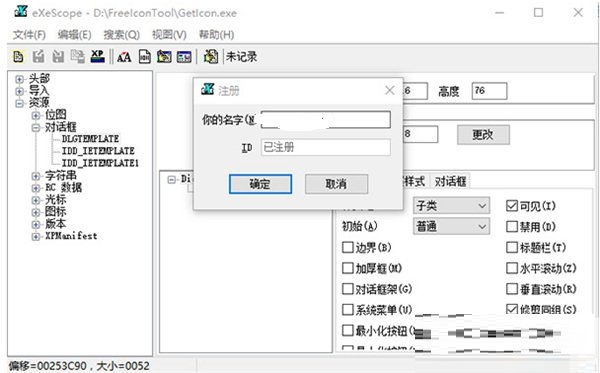
Task: Click the greyed-out Copy toolbar icon
Action: tap(77, 57)
